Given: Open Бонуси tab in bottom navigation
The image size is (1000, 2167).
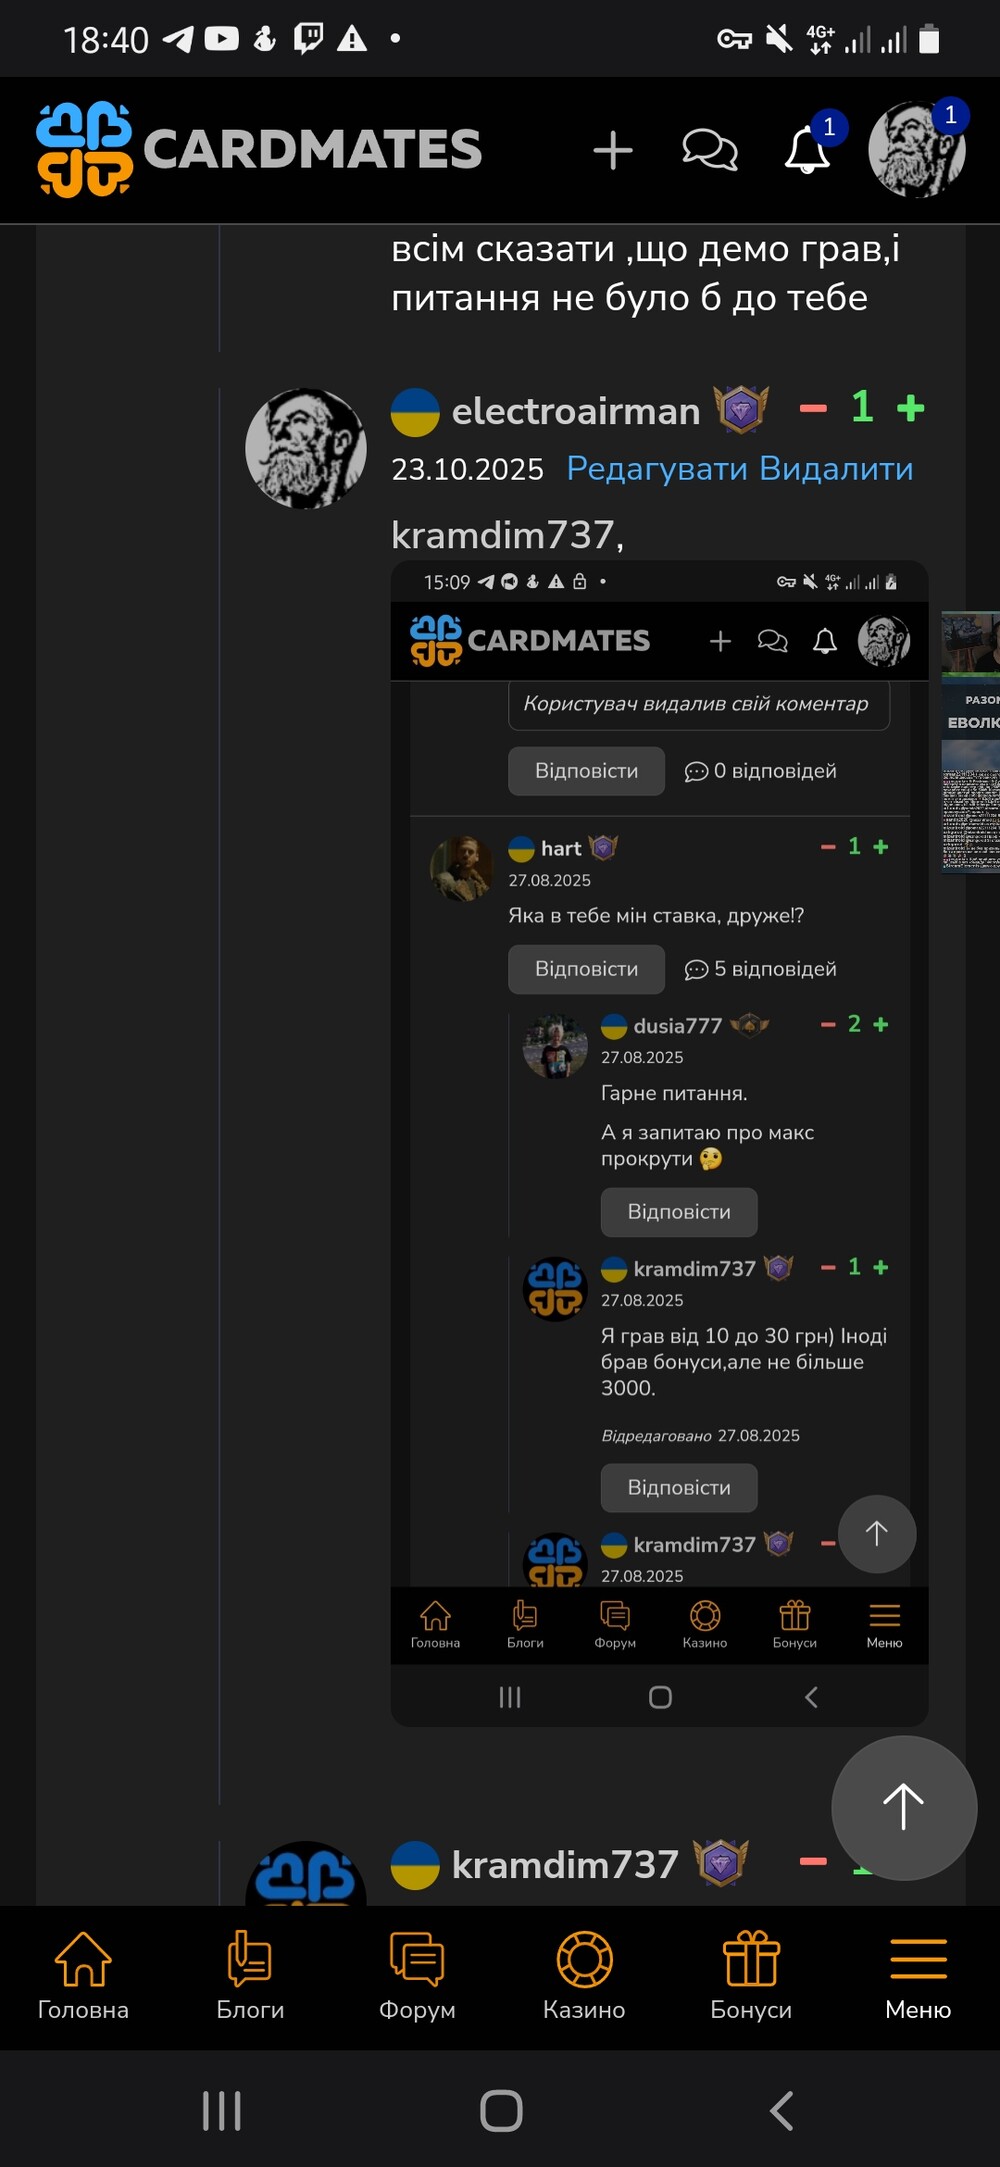Looking at the screenshot, I should click(751, 1976).
